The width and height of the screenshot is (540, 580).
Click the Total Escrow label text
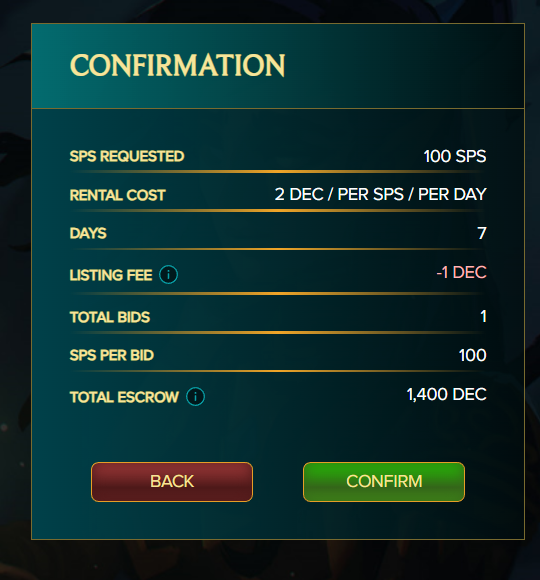click(x=124, y=397)
